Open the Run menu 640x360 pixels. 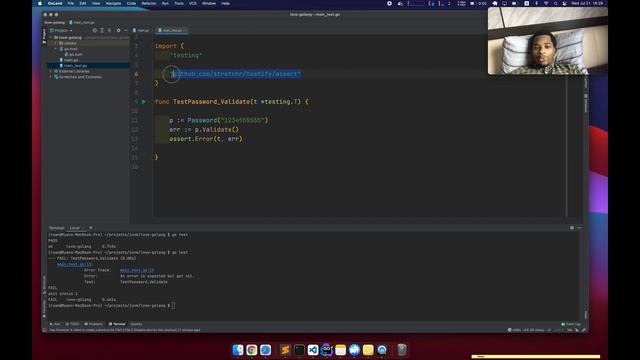tap(165, 3)
